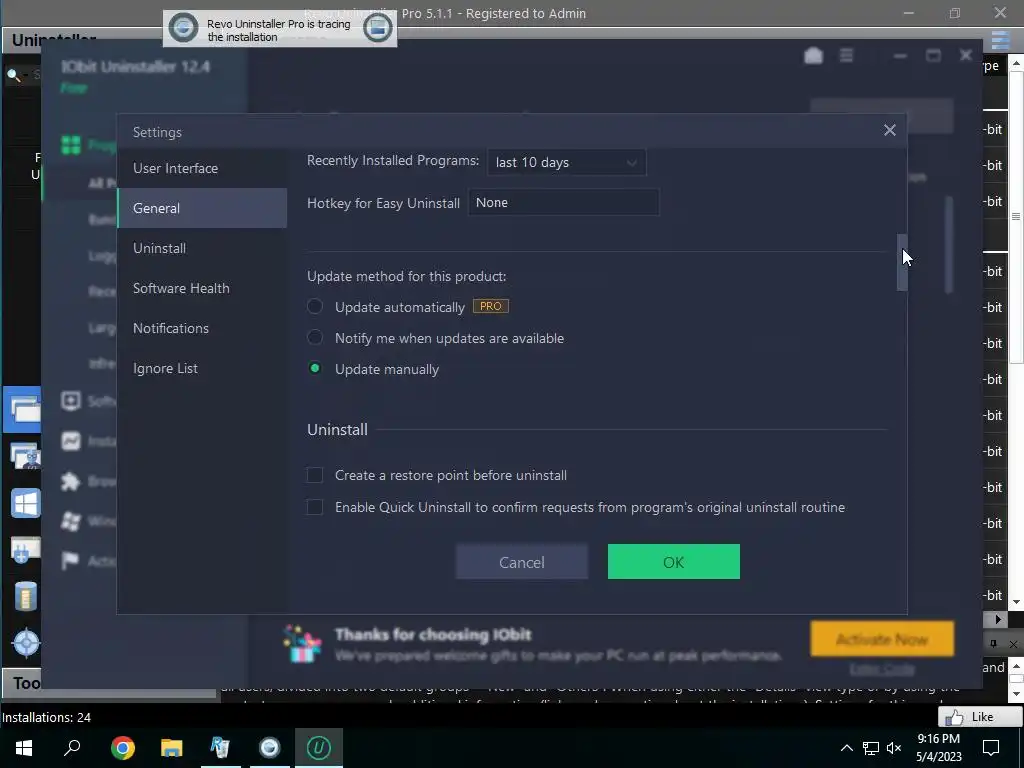
Task: Open Windows search from the taskbar
Action: pos(72,747)
